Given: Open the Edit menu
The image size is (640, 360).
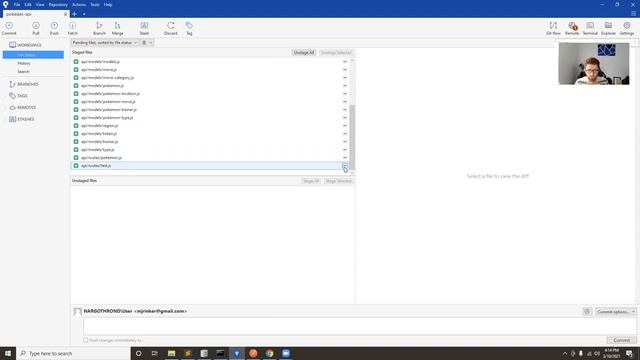Looking at the screenshot, I should point(28,4).
